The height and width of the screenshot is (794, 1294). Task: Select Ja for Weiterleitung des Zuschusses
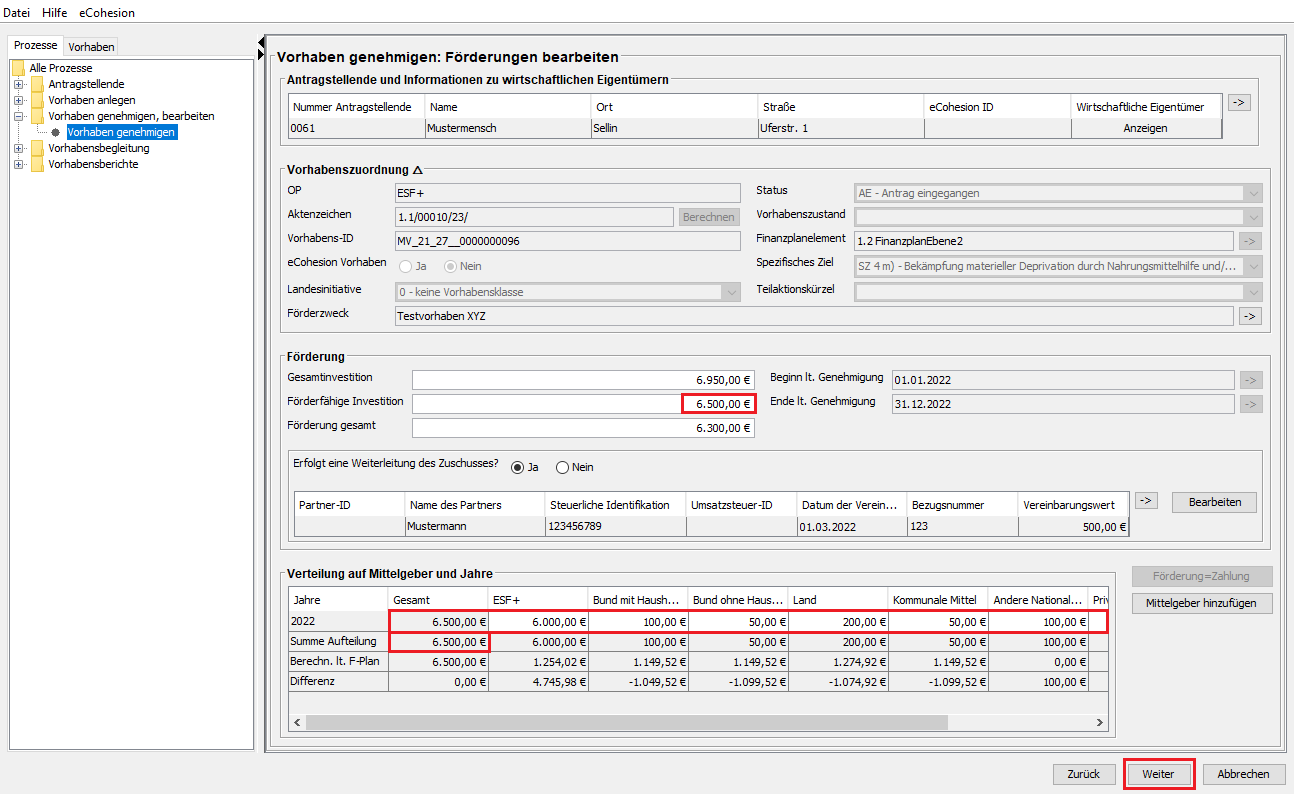pos(517,467)
